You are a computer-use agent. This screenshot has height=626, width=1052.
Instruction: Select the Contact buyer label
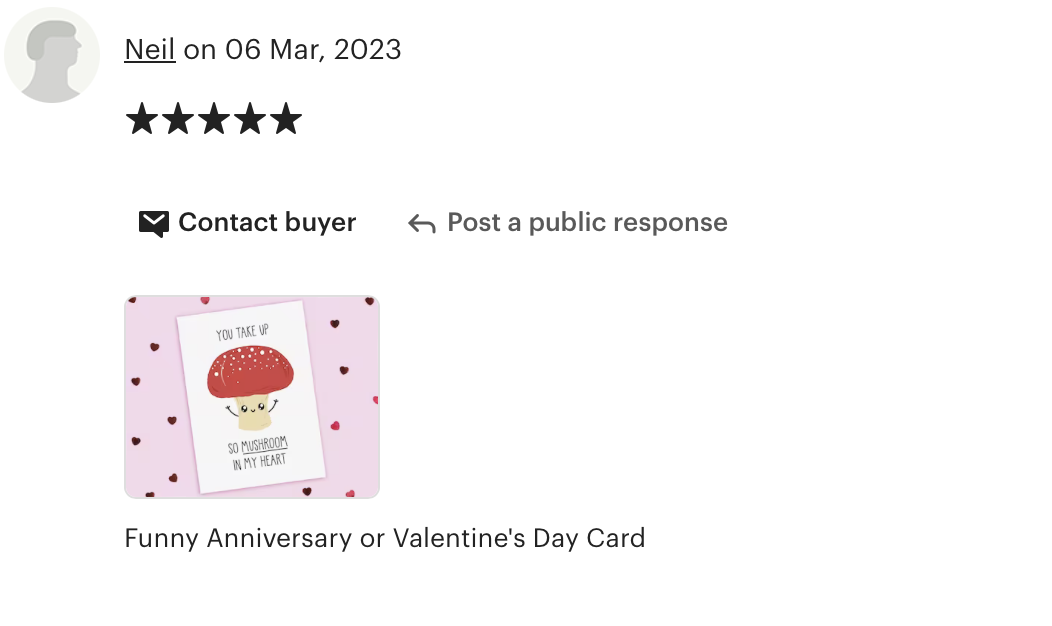[267, 222]
